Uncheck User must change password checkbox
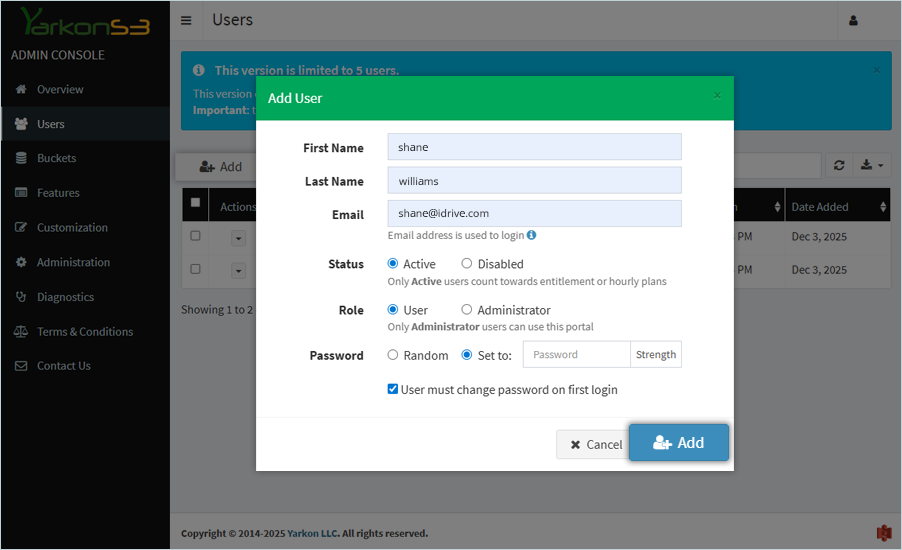The image size is (902, 550). [393, 389]
